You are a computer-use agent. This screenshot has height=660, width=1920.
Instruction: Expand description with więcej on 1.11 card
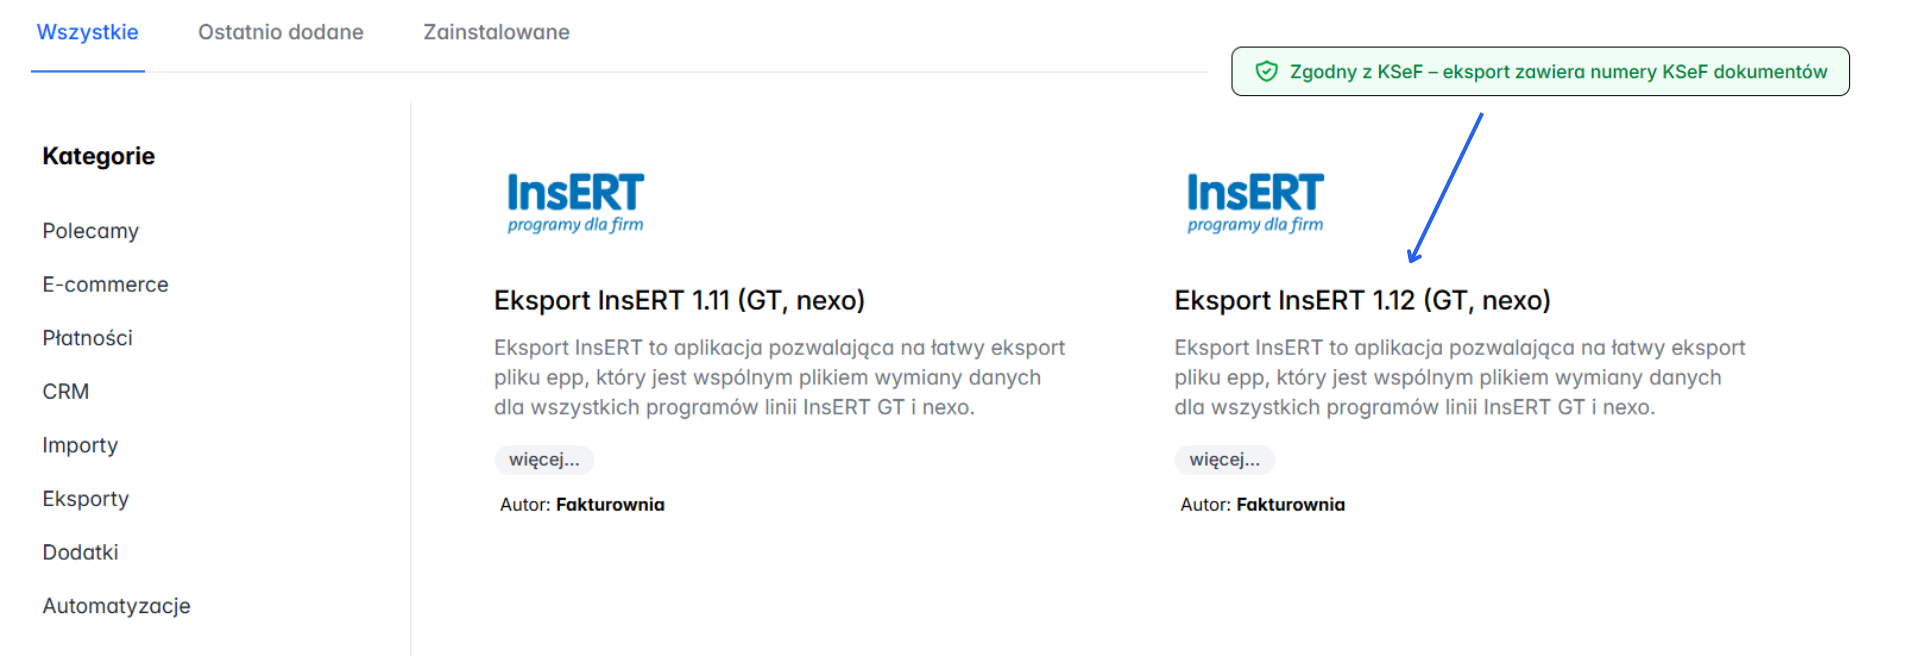544,460
